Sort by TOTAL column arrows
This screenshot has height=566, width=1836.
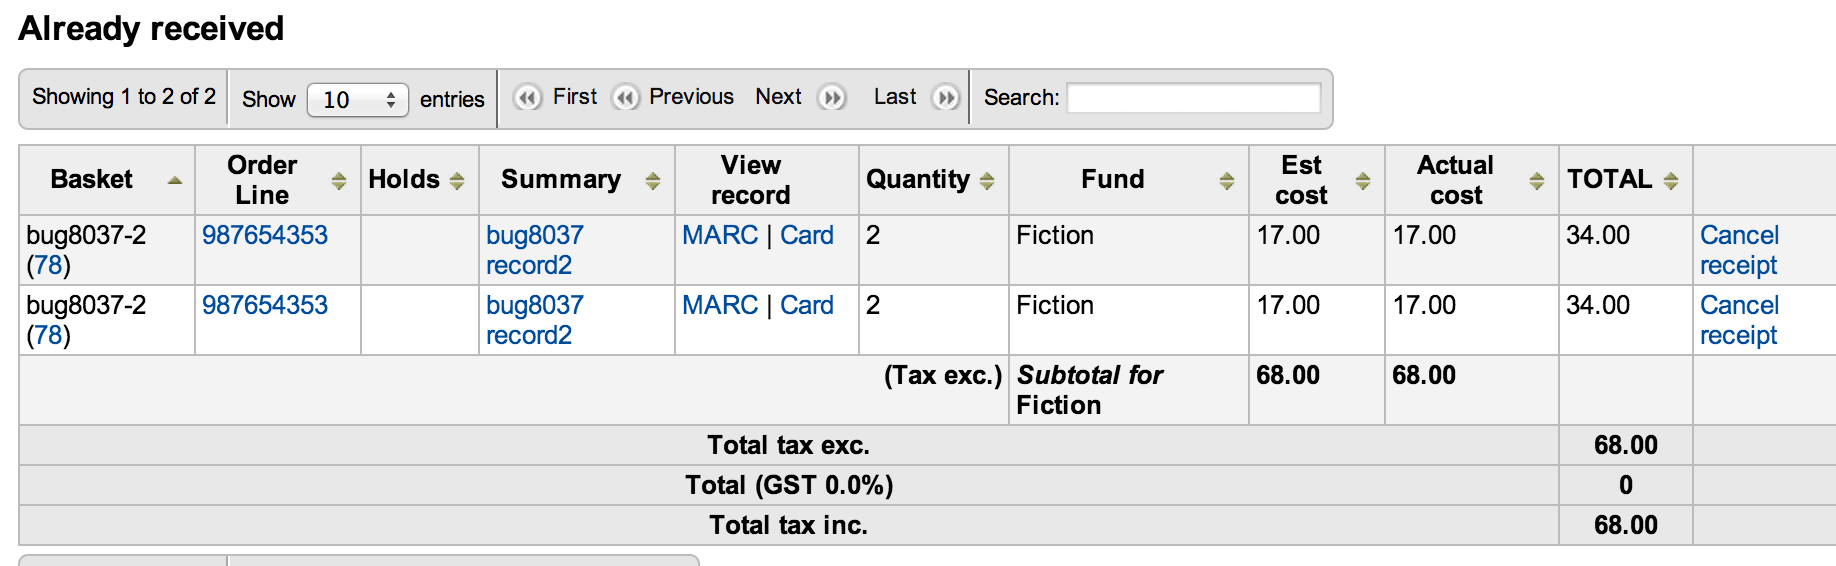tap(1671, 181)
